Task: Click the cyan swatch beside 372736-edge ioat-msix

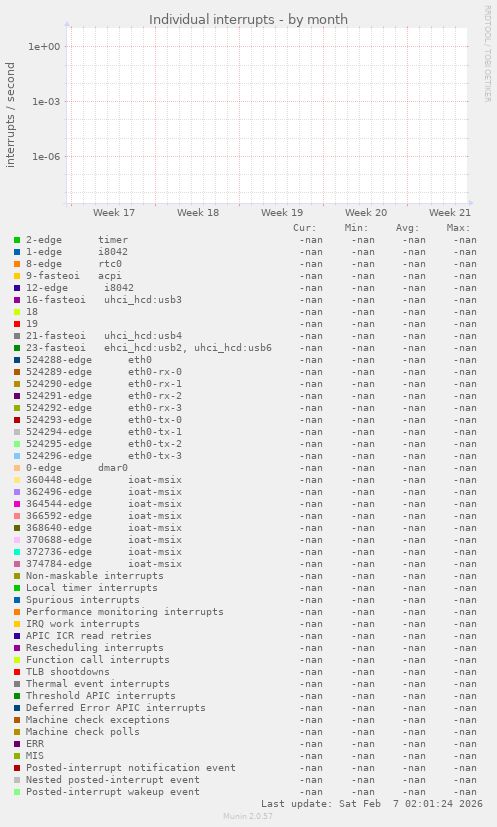Action: tap(17, 552)
